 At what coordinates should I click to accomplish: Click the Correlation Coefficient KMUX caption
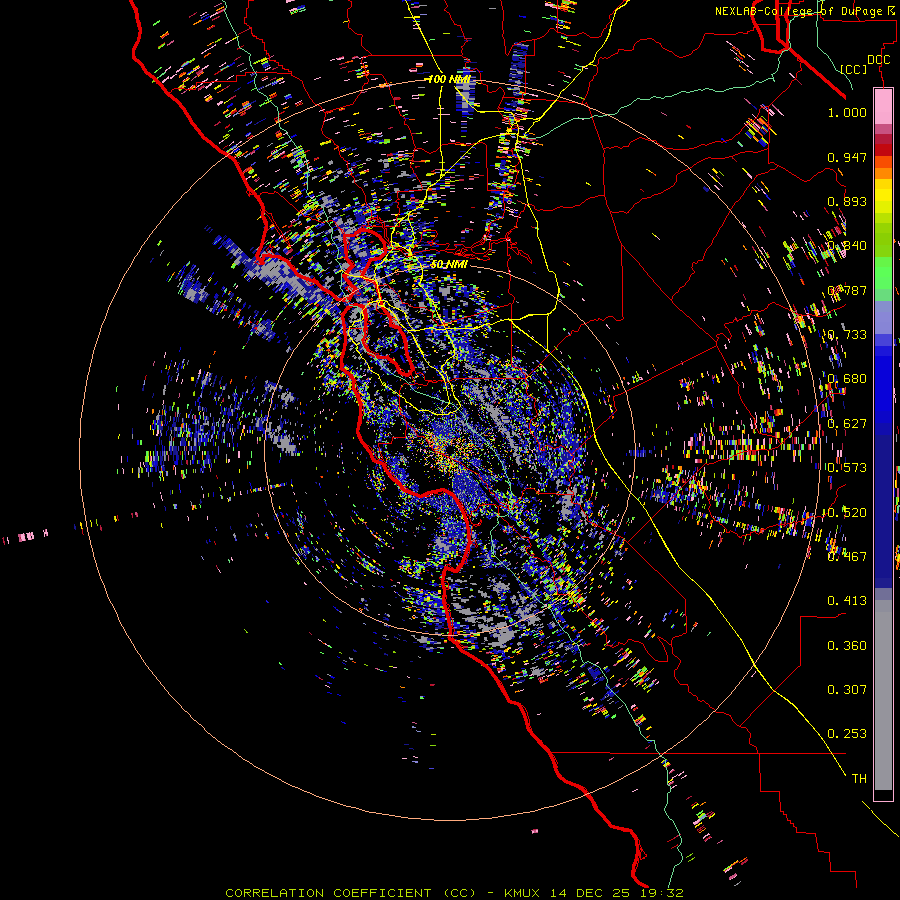[454, 893]
